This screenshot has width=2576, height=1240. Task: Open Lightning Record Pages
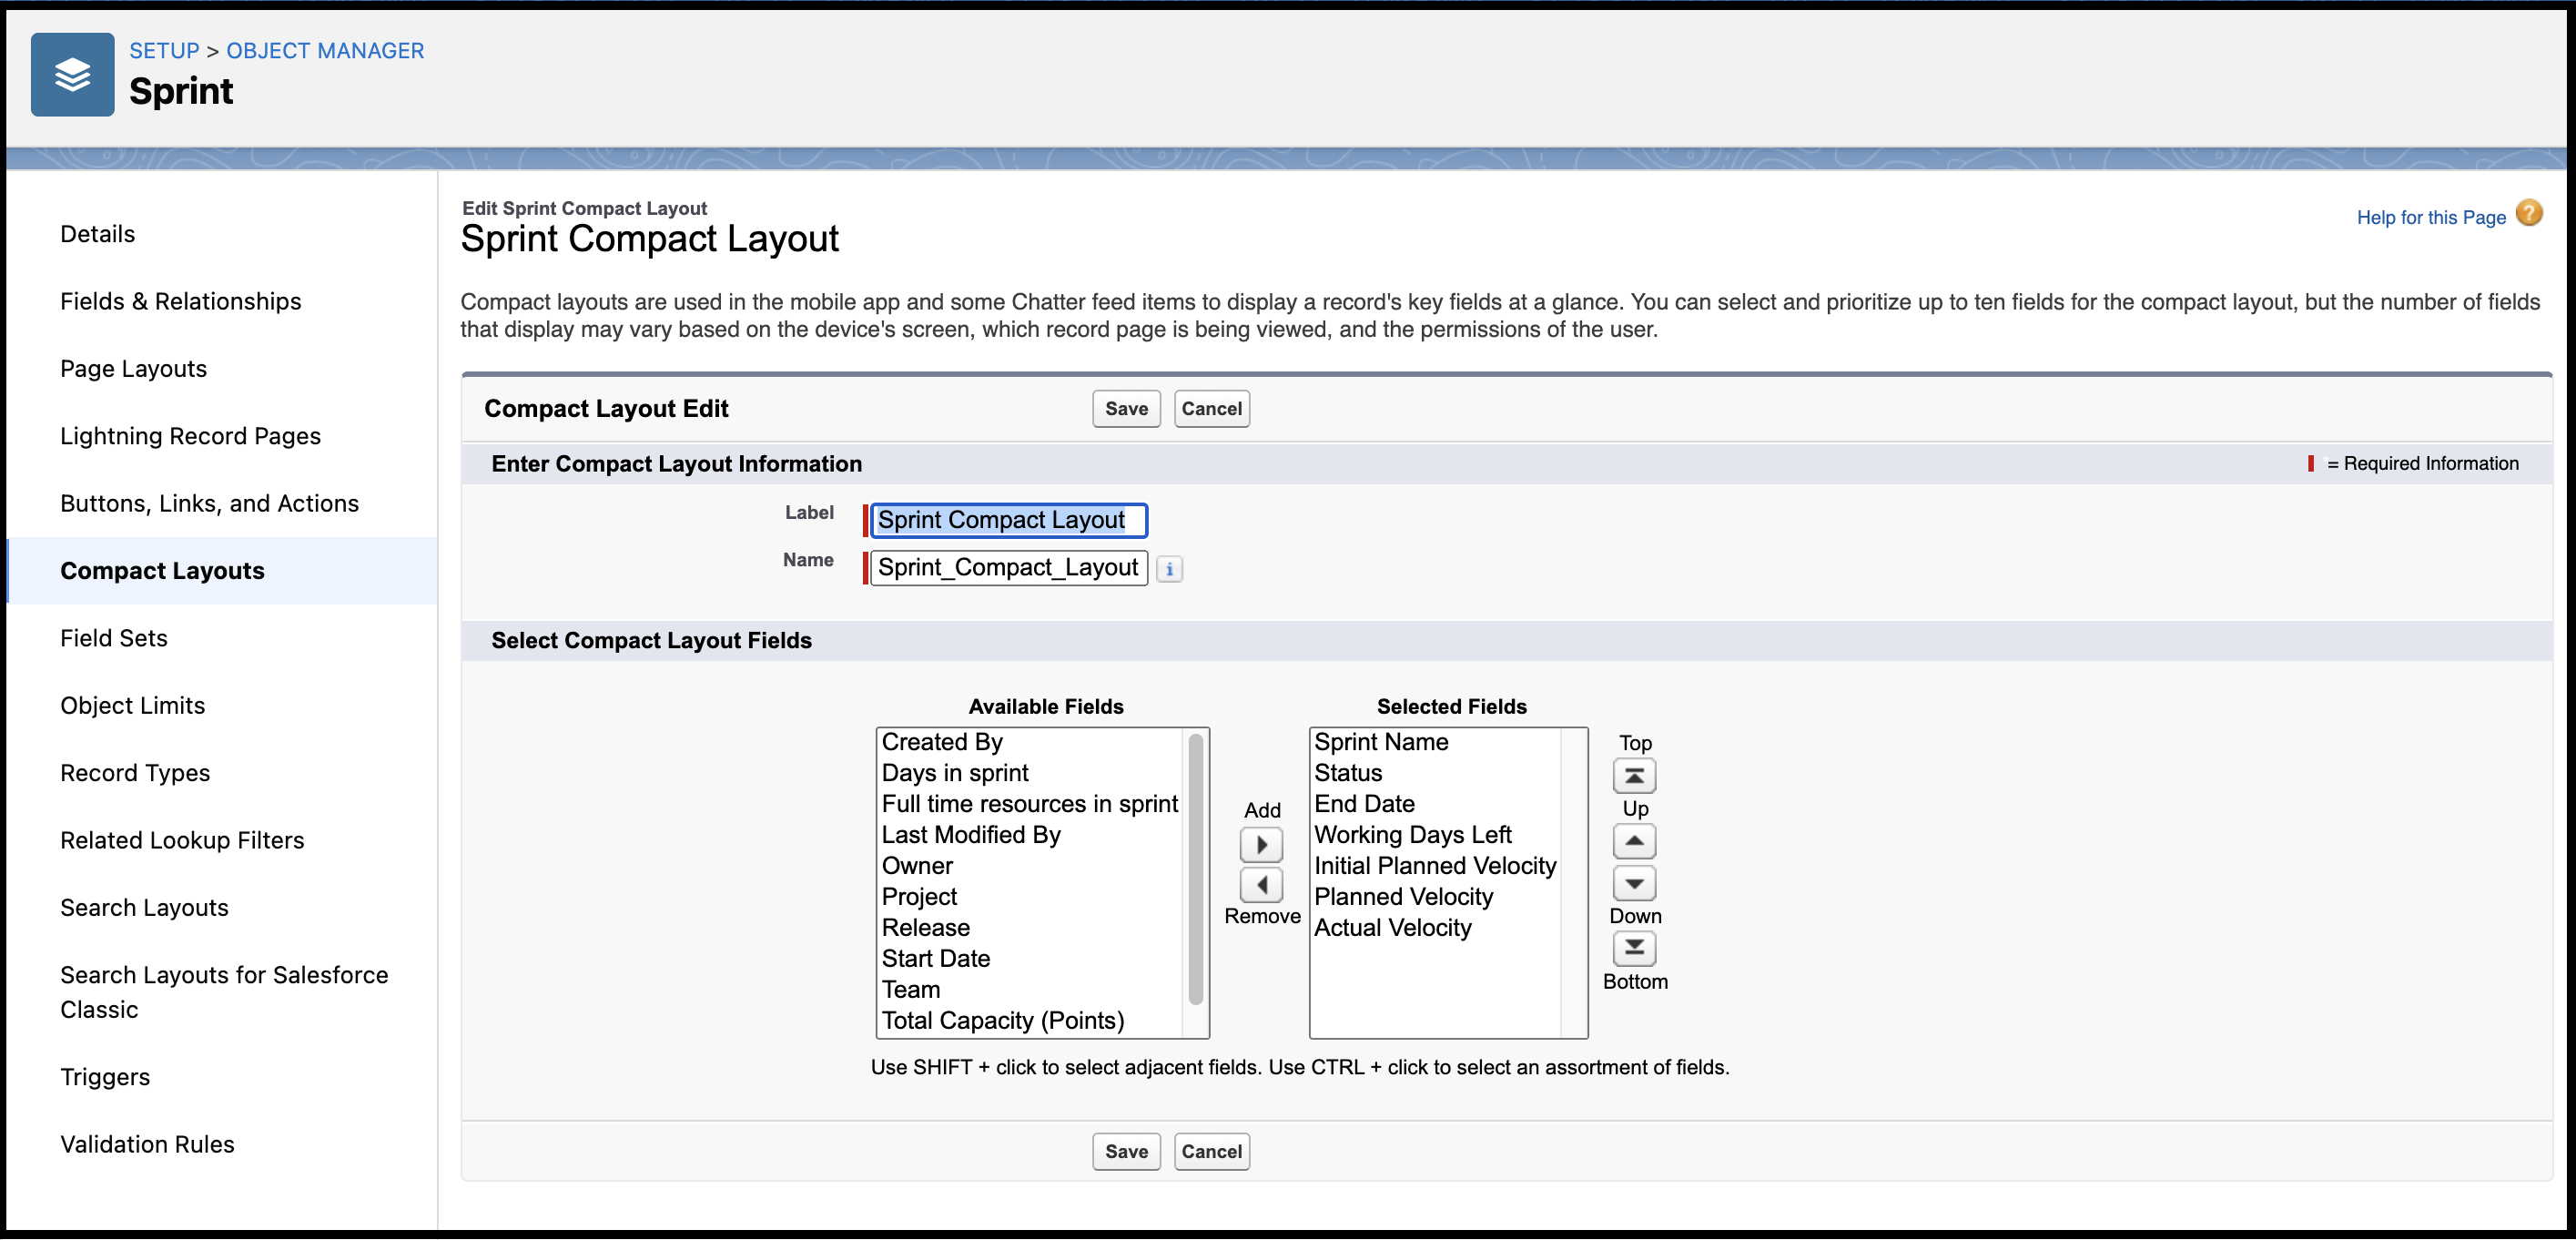[191, 436]
